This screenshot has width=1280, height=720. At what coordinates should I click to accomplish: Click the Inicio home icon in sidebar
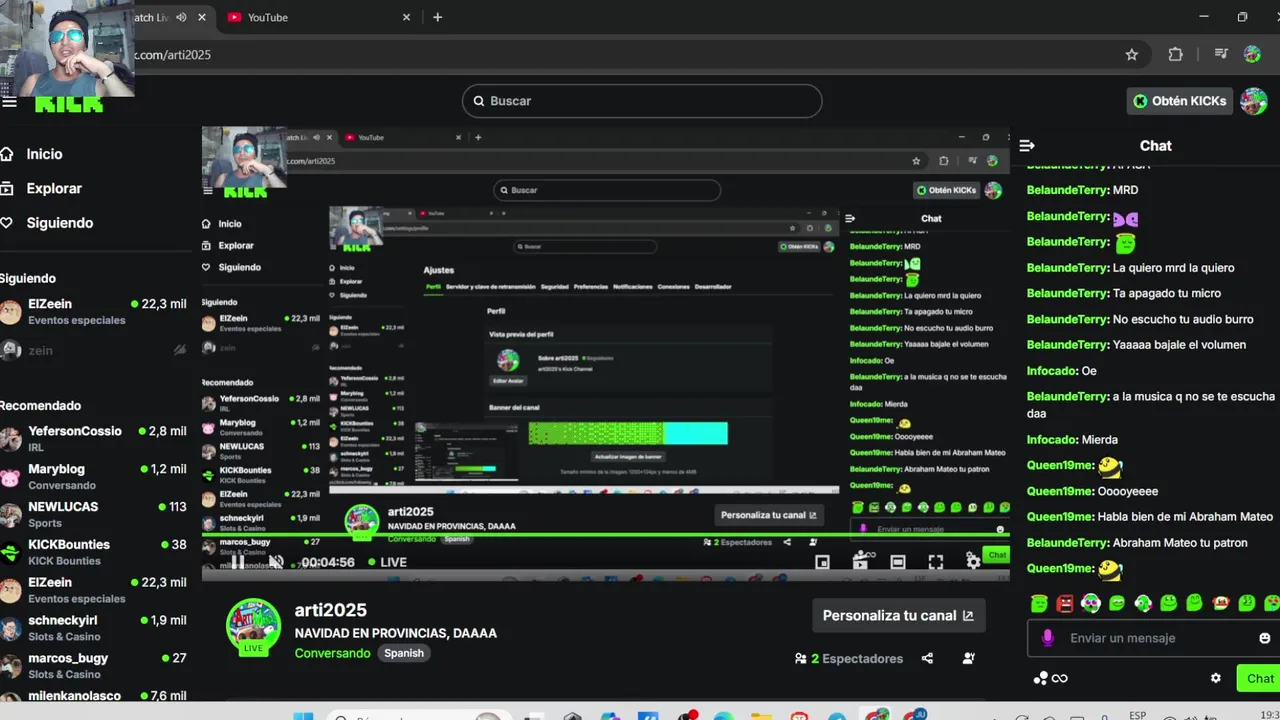[x=8, y=154]
